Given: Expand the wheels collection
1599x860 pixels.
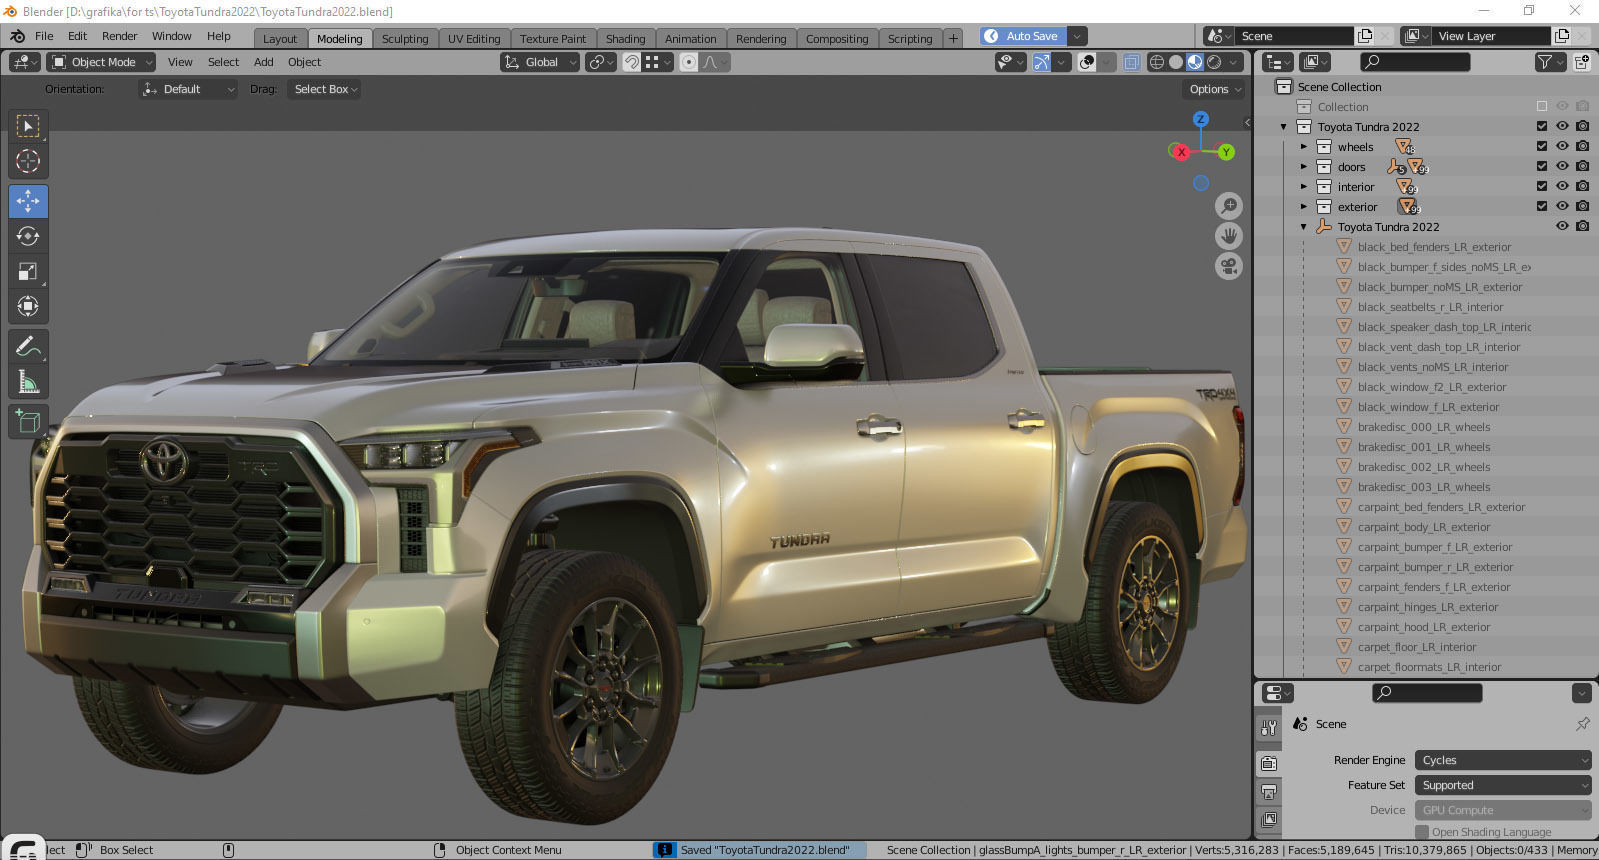Looking at the screenshot, I should 1304,146.
